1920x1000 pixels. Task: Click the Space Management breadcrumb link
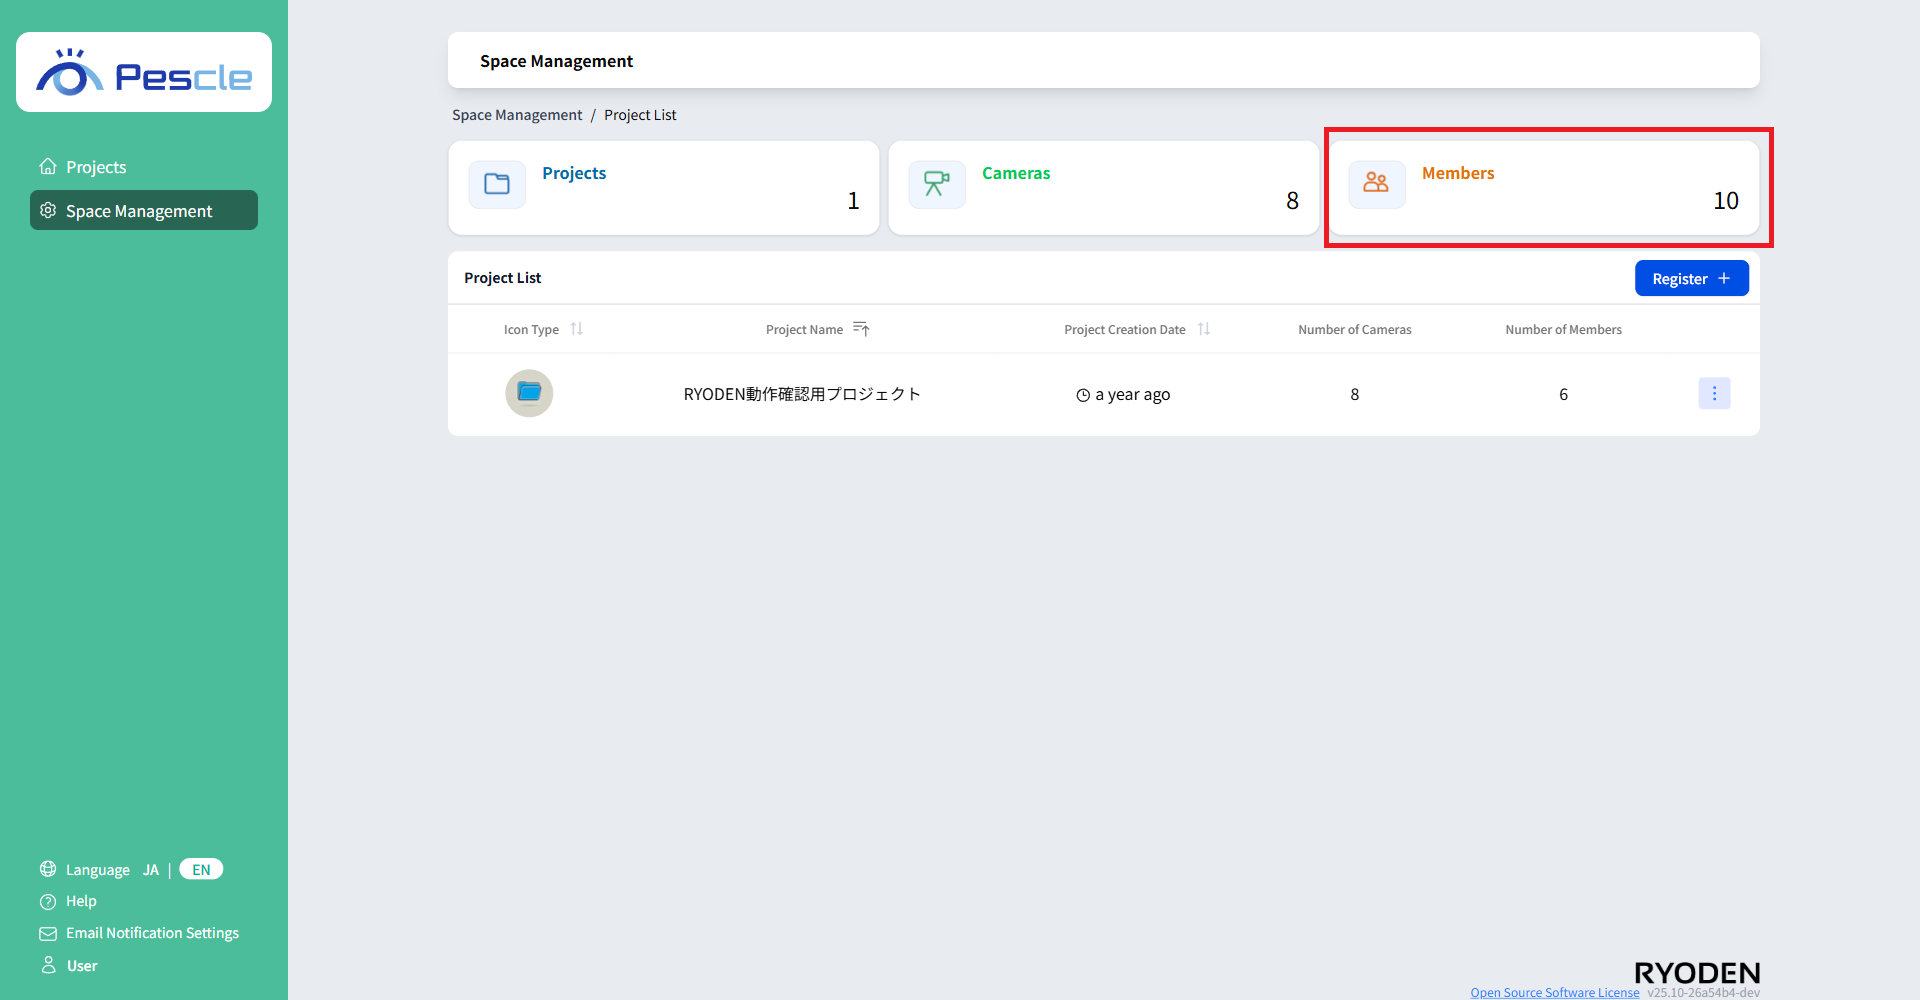coord(517,115)
